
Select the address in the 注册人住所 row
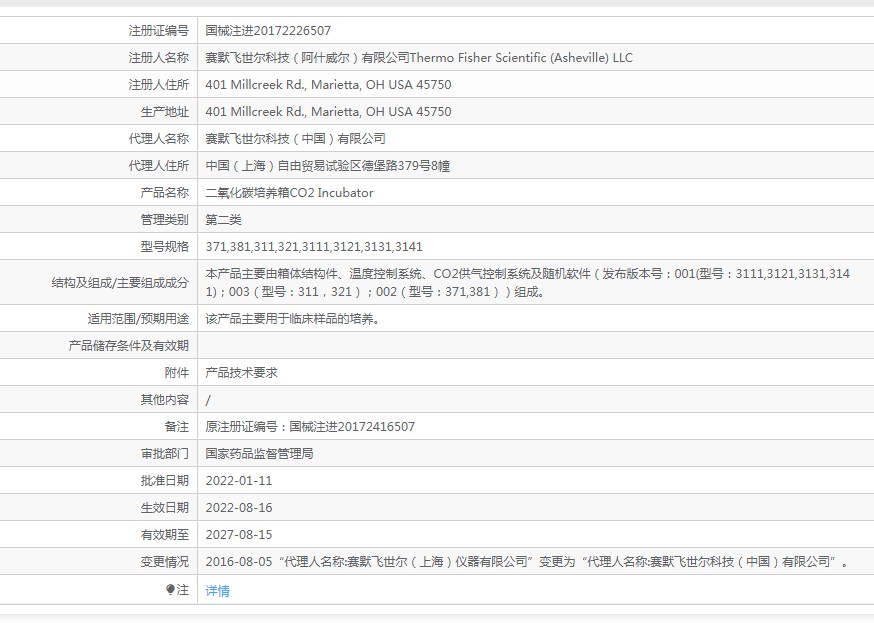pos(328,85)
